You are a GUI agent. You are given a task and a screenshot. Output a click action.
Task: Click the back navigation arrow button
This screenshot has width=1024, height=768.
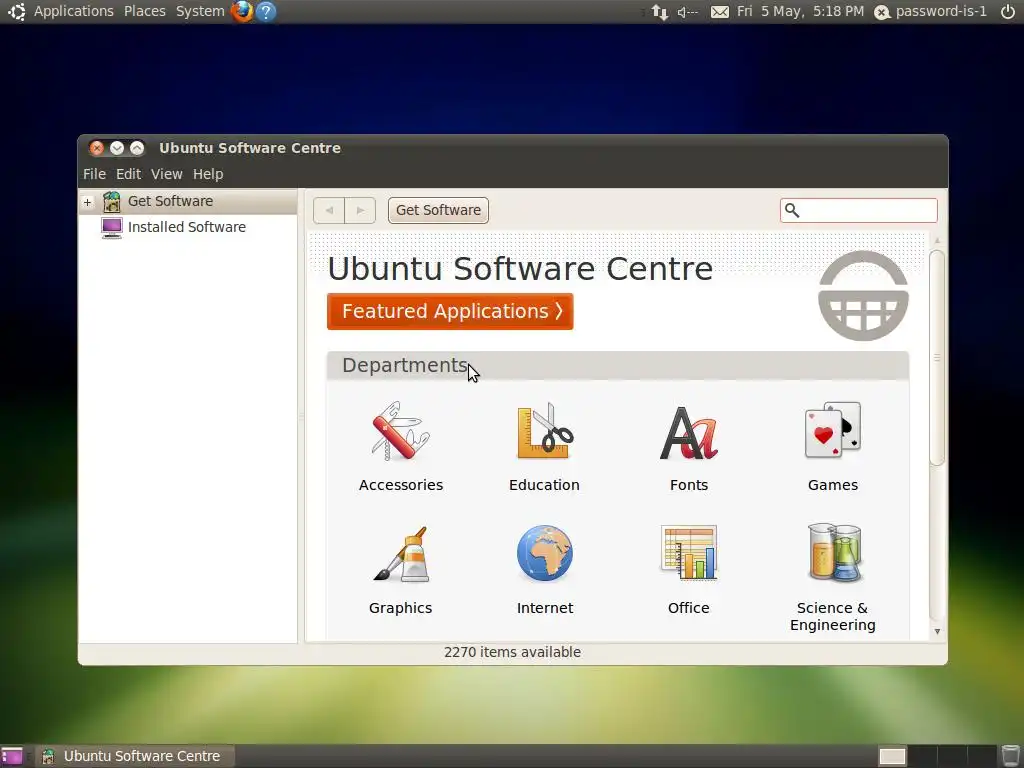point(329,210)
